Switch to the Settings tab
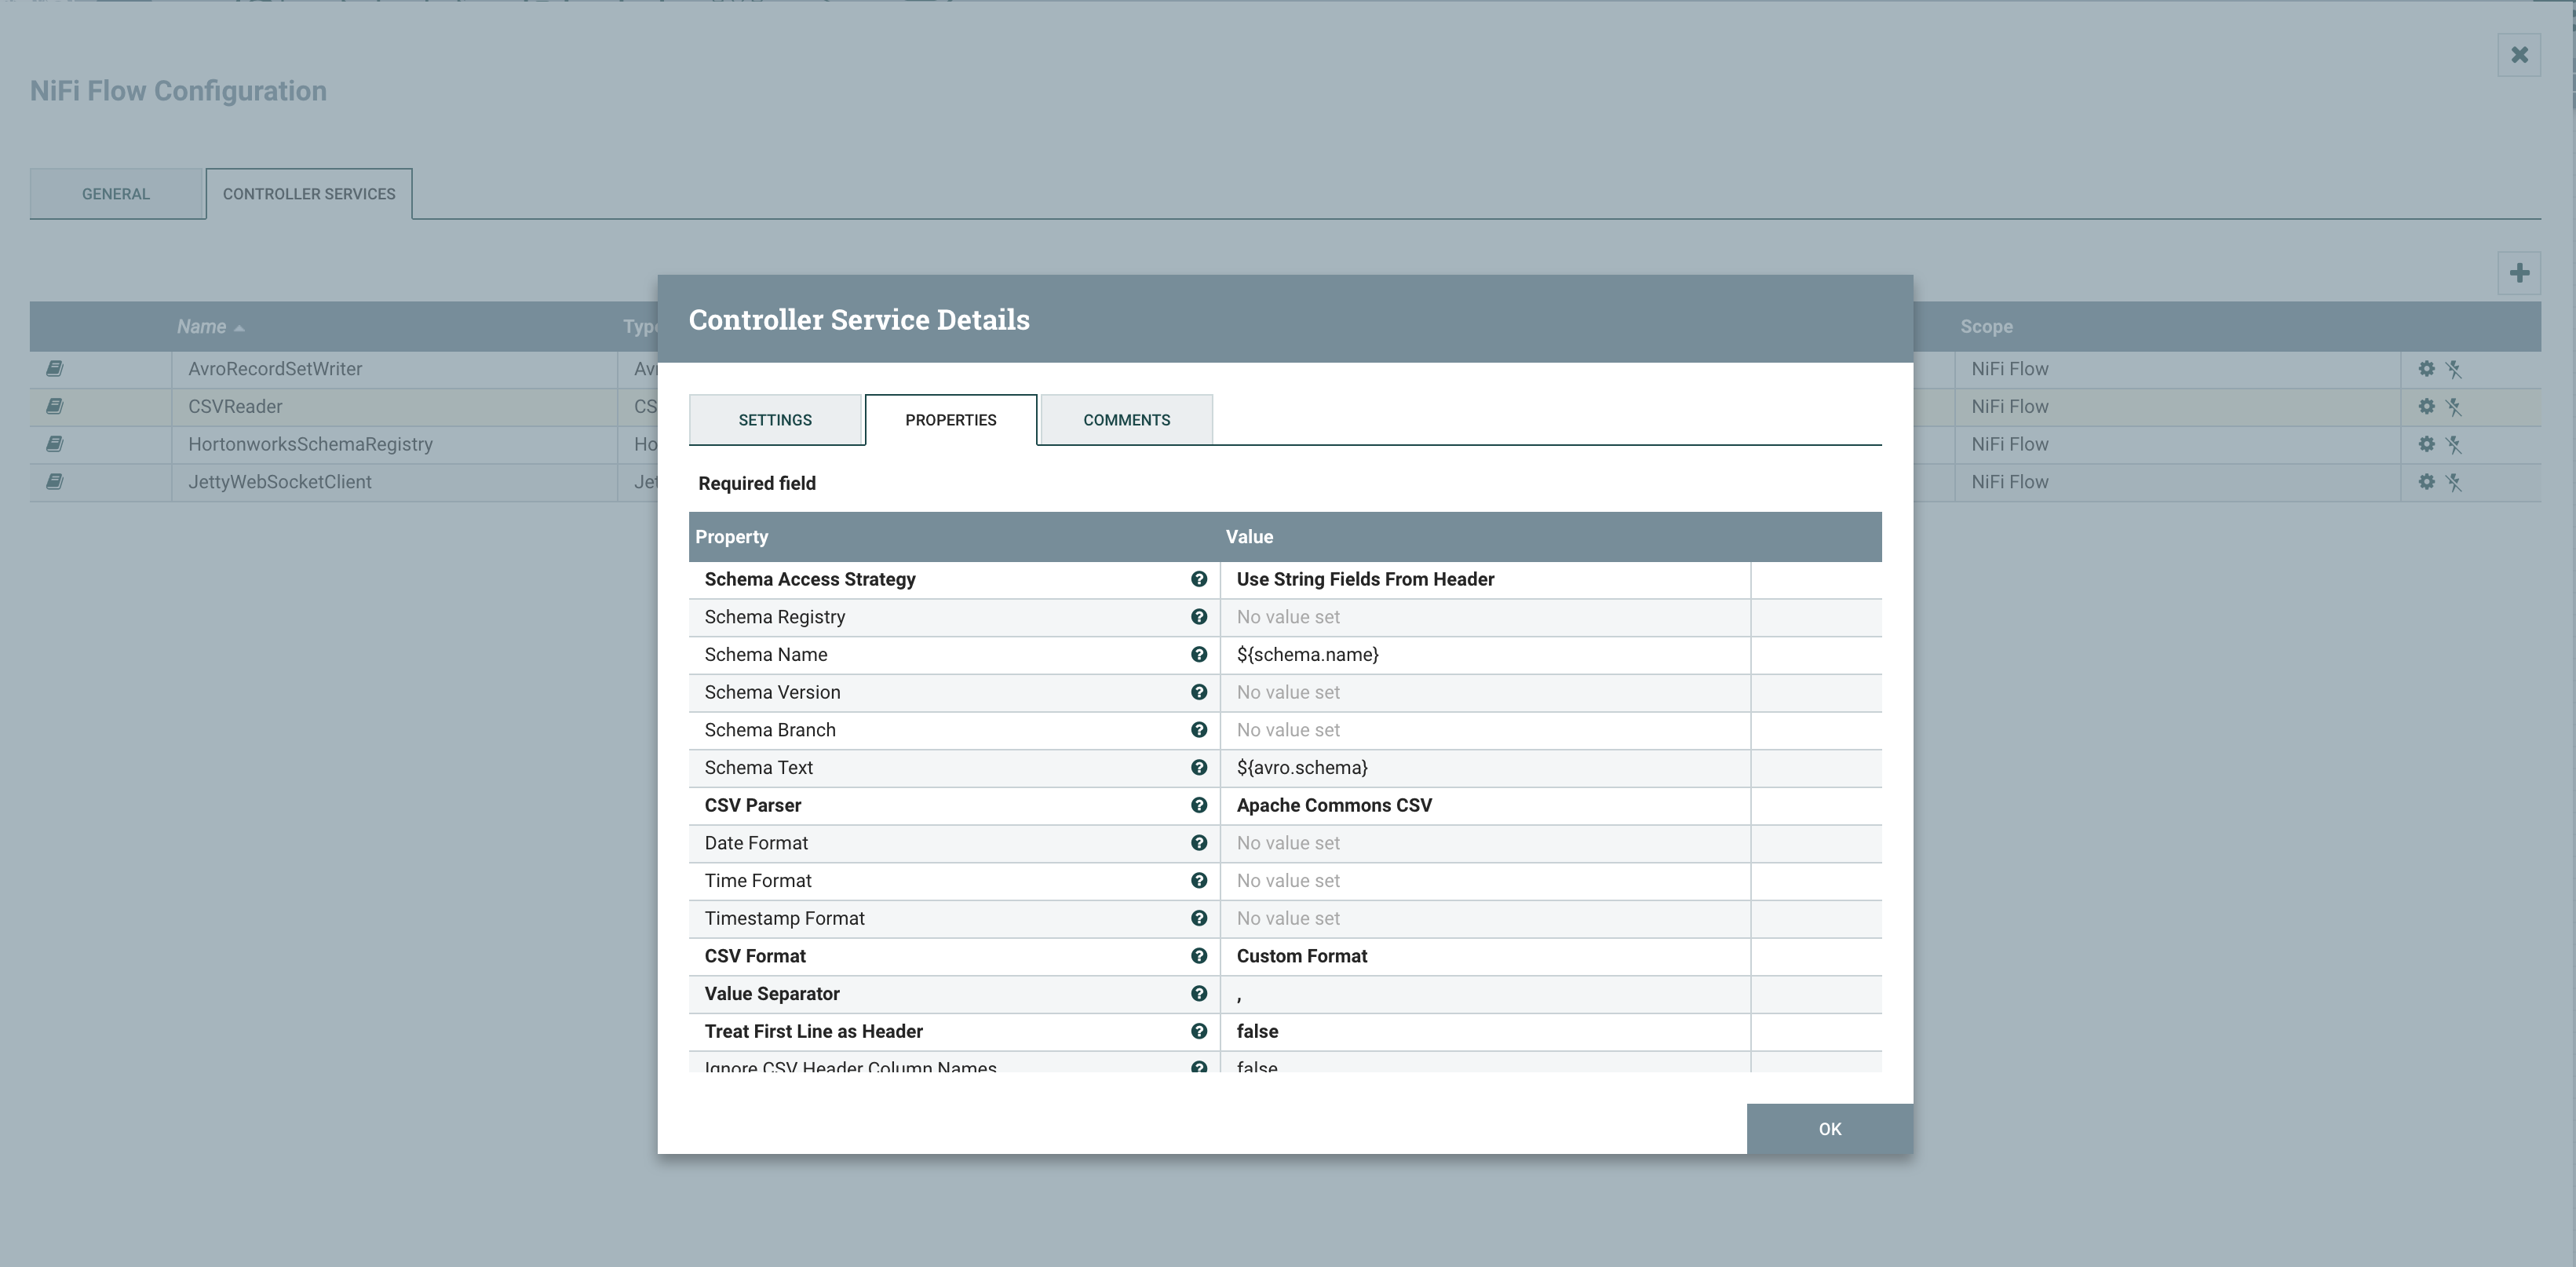The width and height of the screenshot is (2576, 1267). (x=775, y=420)
